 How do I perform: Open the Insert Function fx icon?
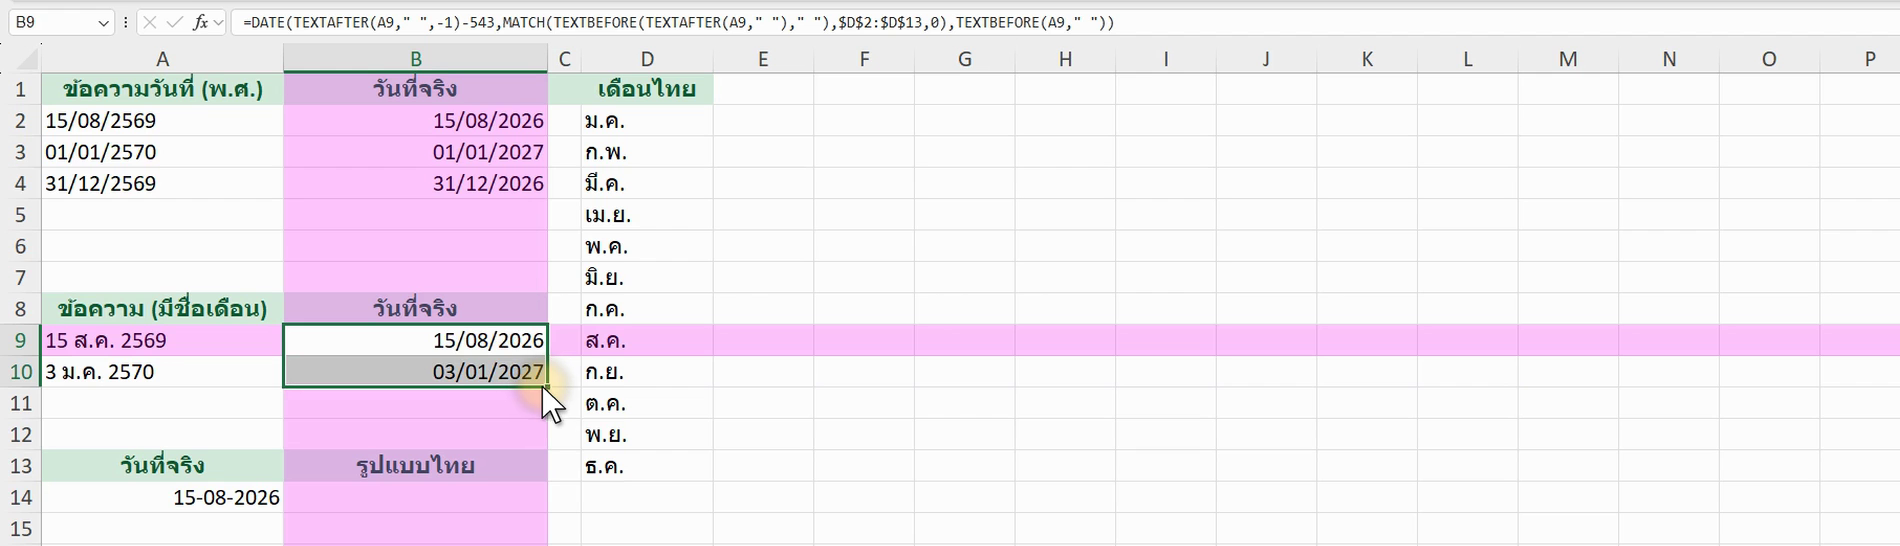tap(200, 22)
